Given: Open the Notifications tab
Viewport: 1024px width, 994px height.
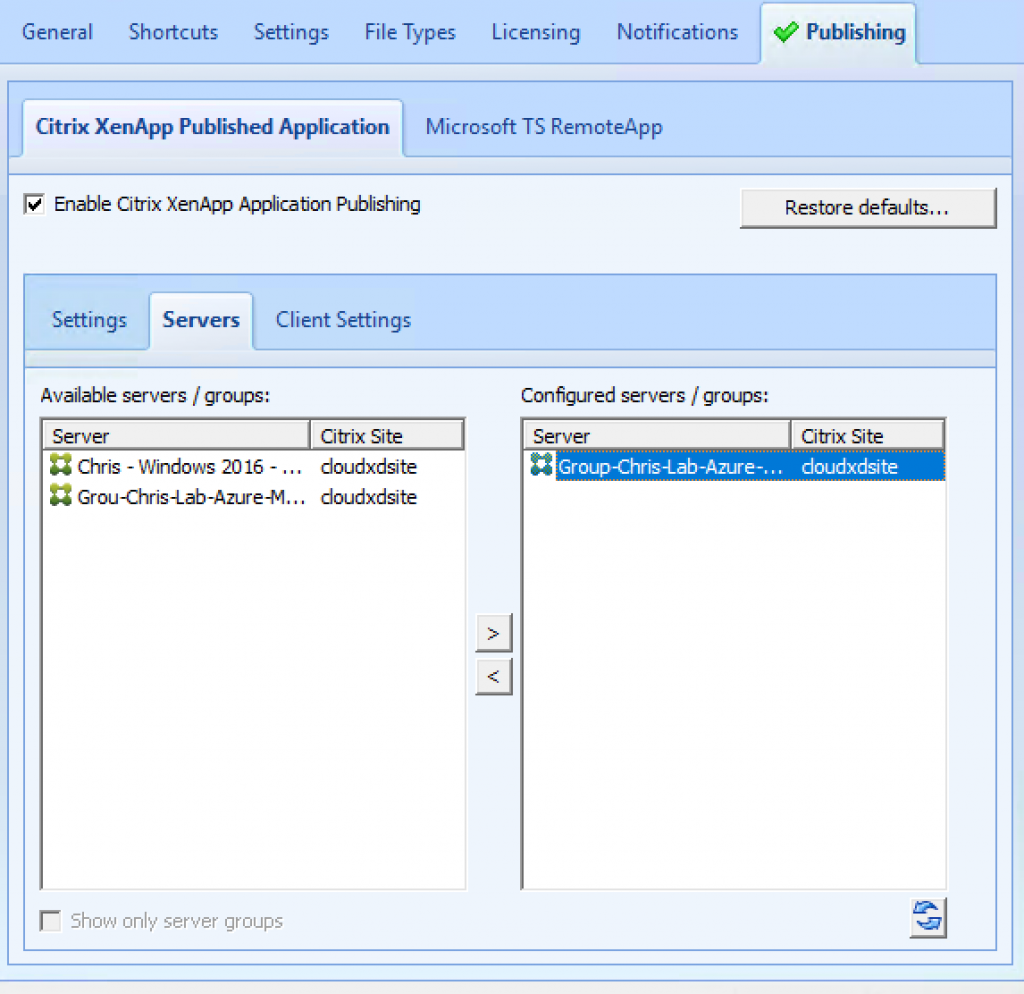Looking at the screenshot, I should [x=677, y=32].
